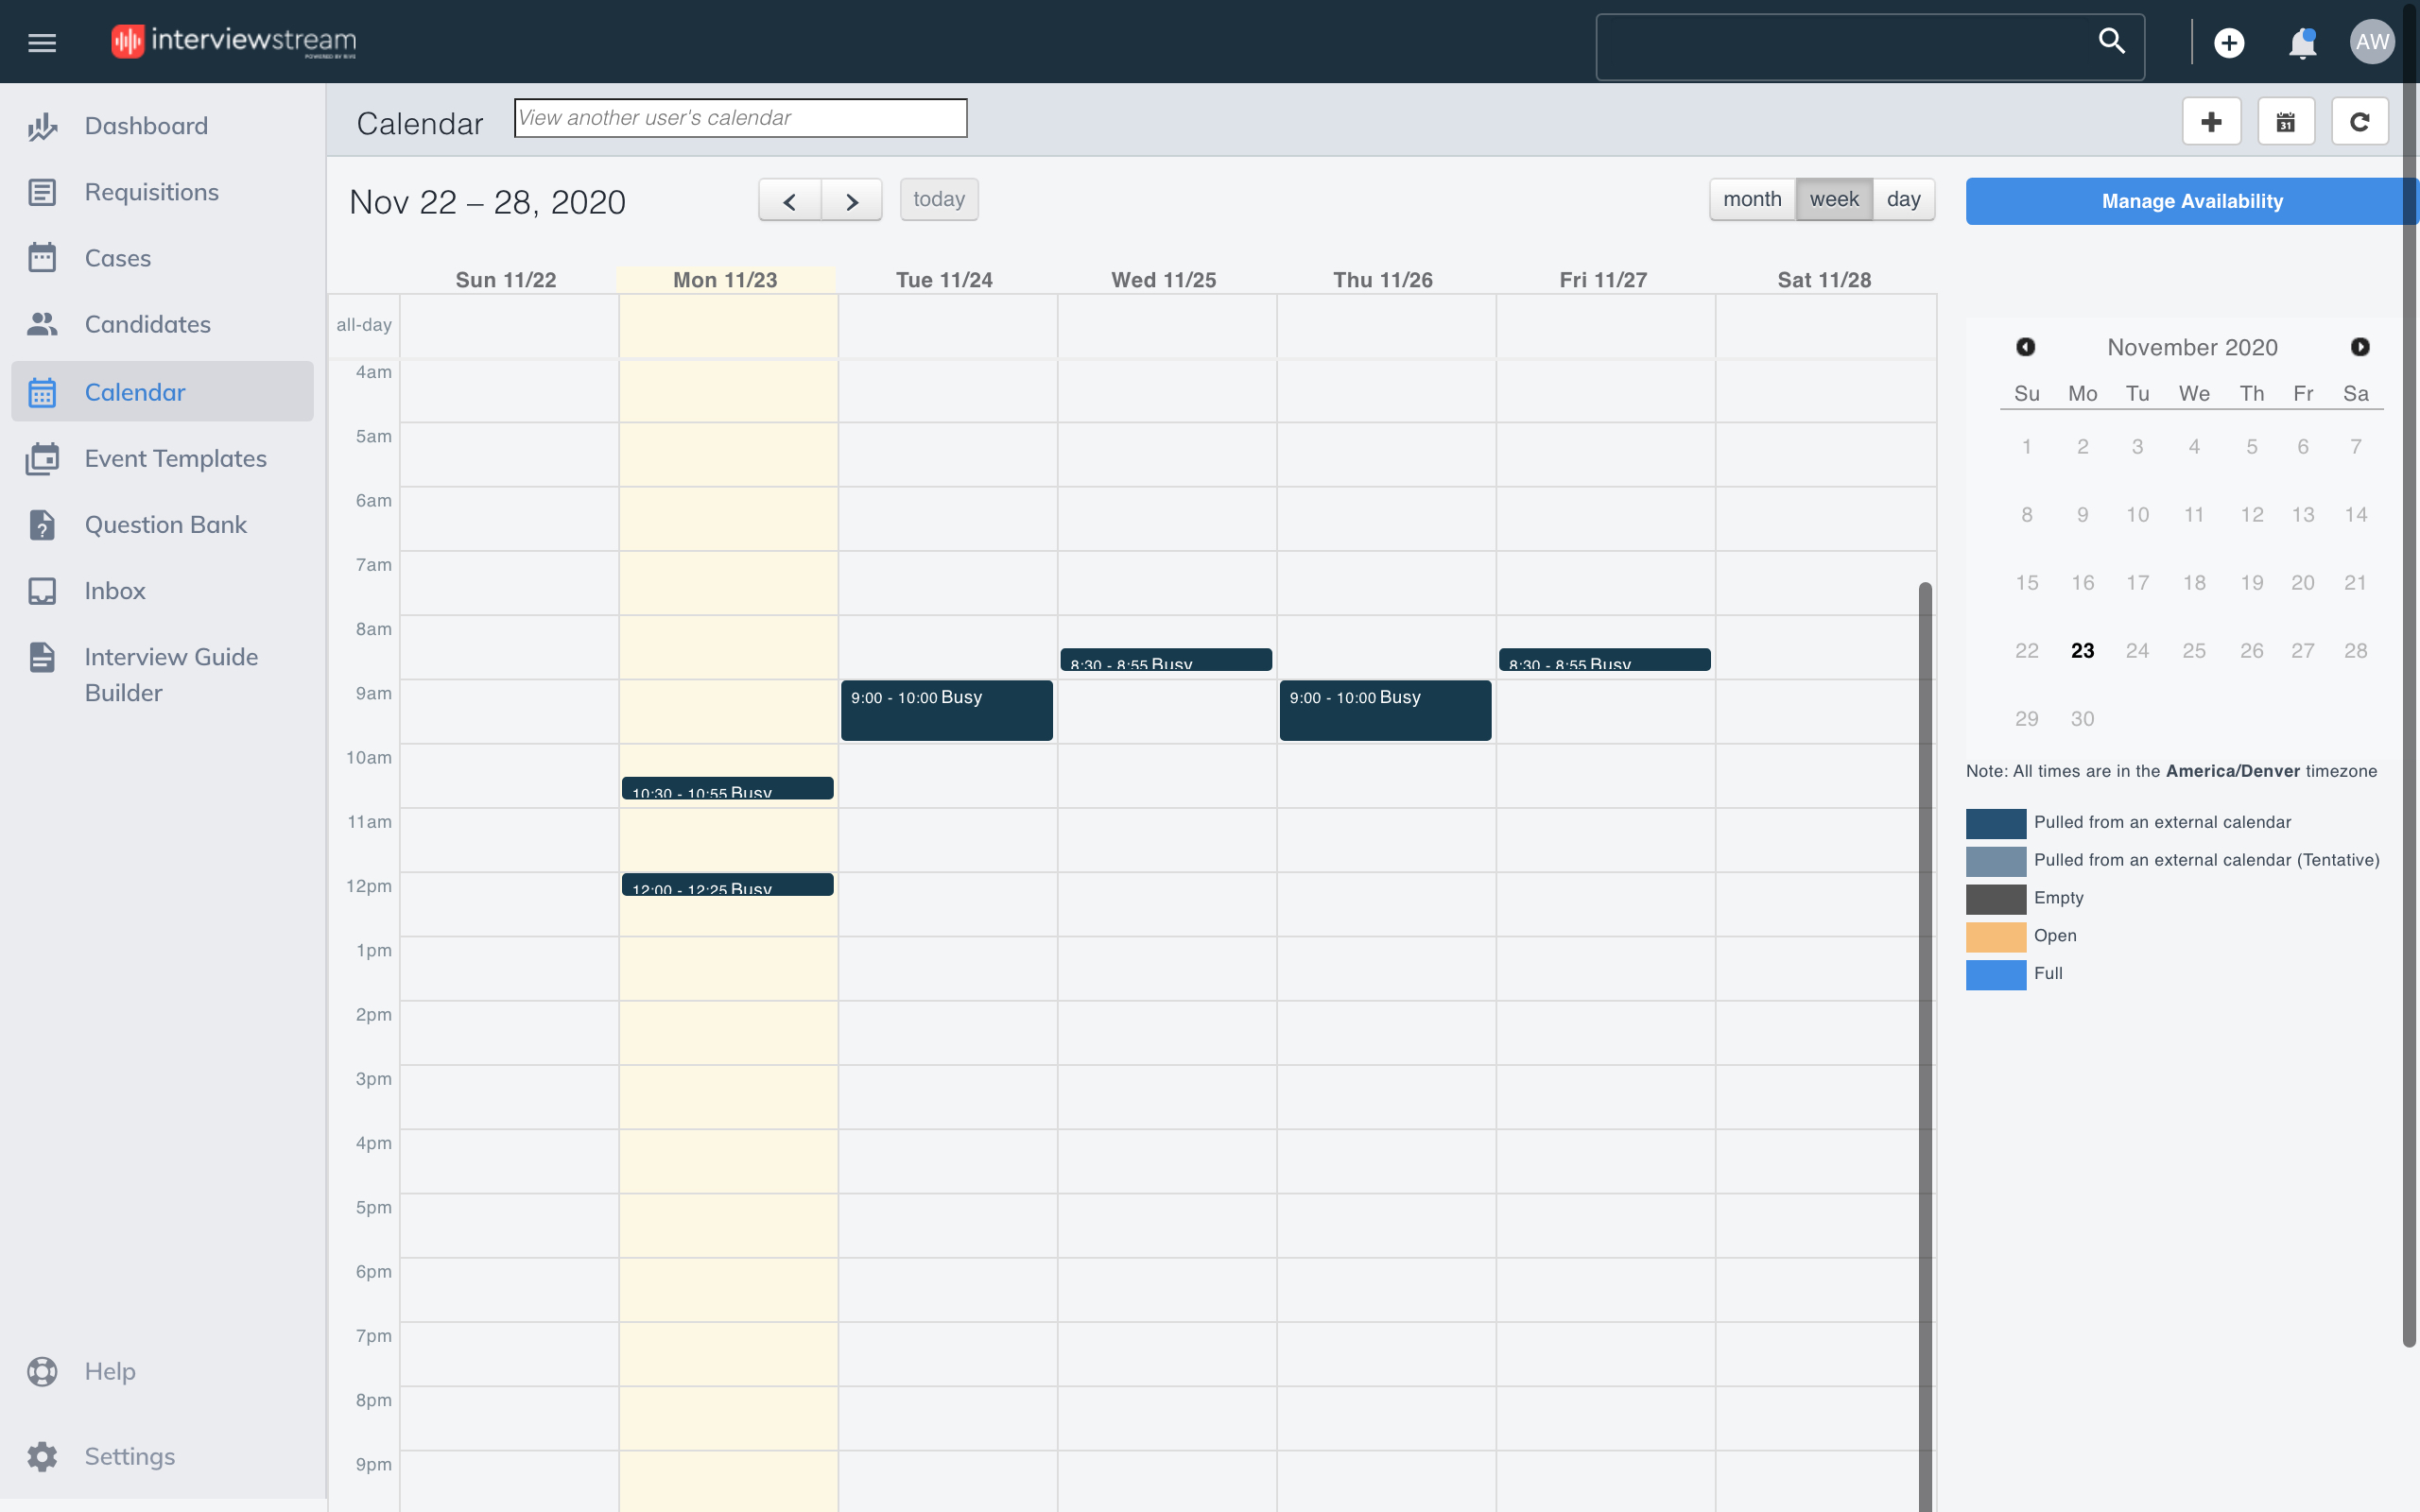This screenshot has width=2420, height=1512.
Task: Click the Dashboard chart icon
Action: (42, 126)
